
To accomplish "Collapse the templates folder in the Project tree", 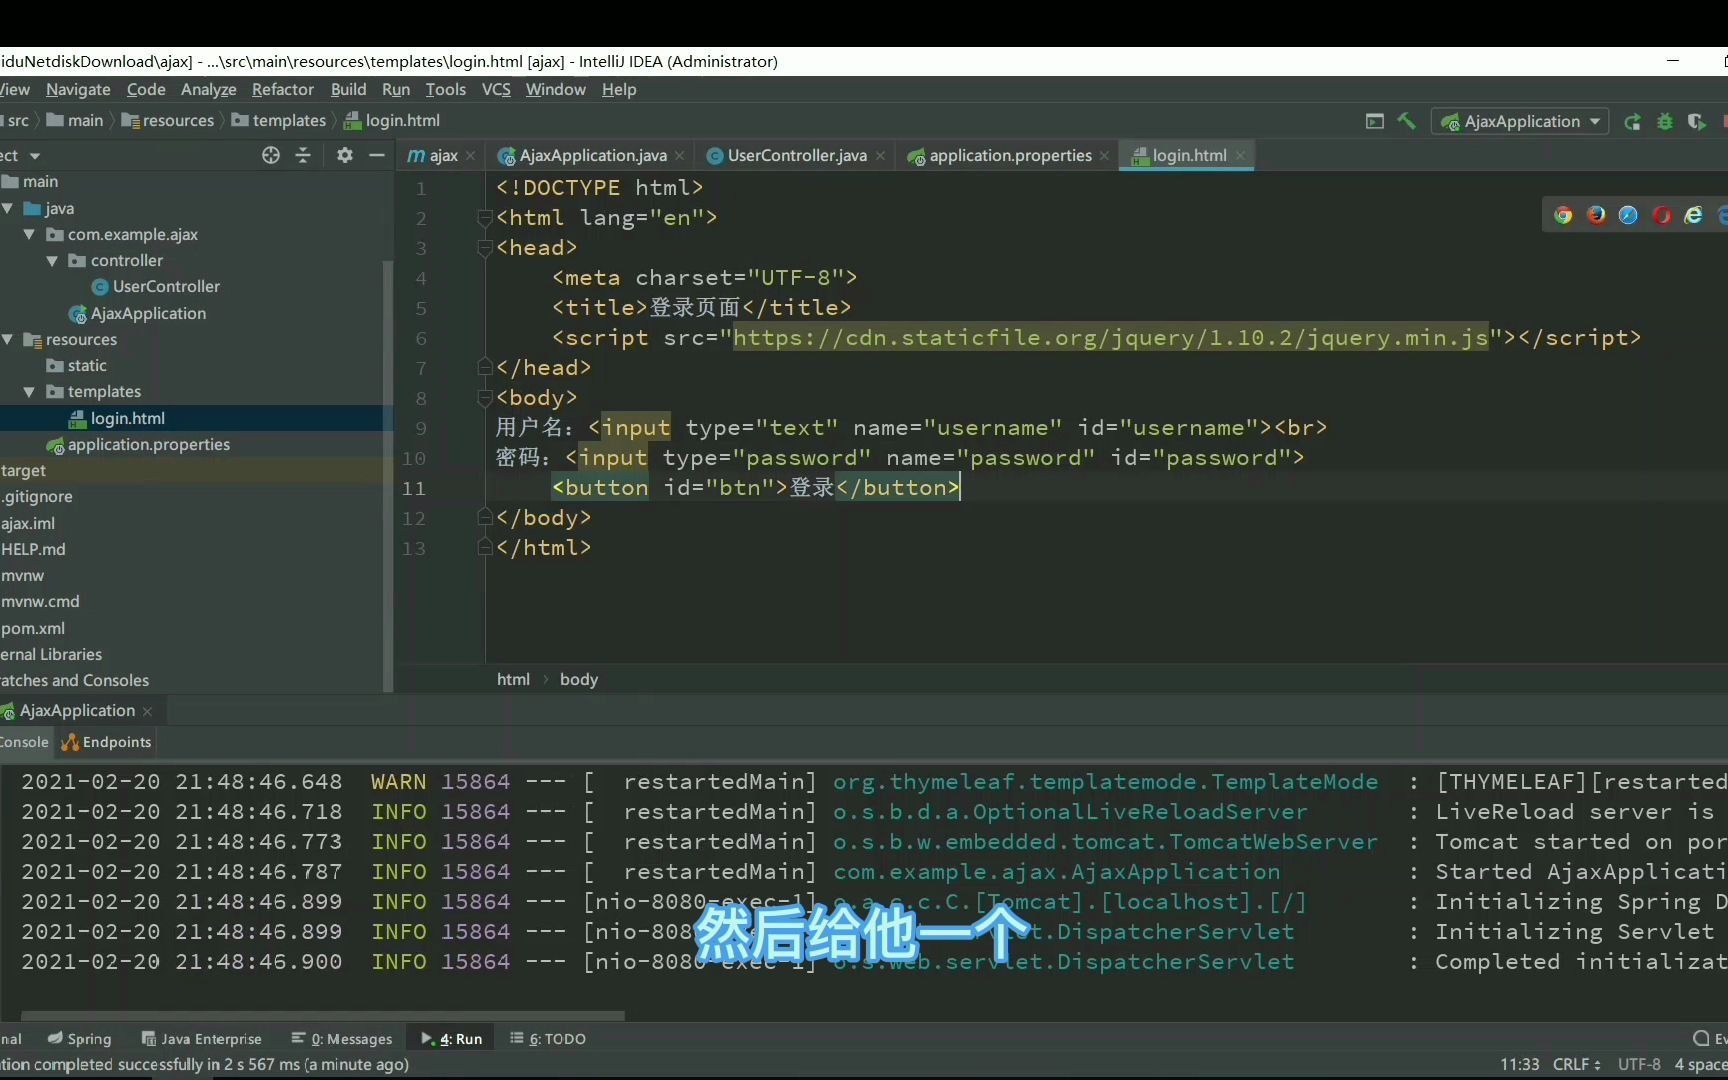I will (29, 391).
